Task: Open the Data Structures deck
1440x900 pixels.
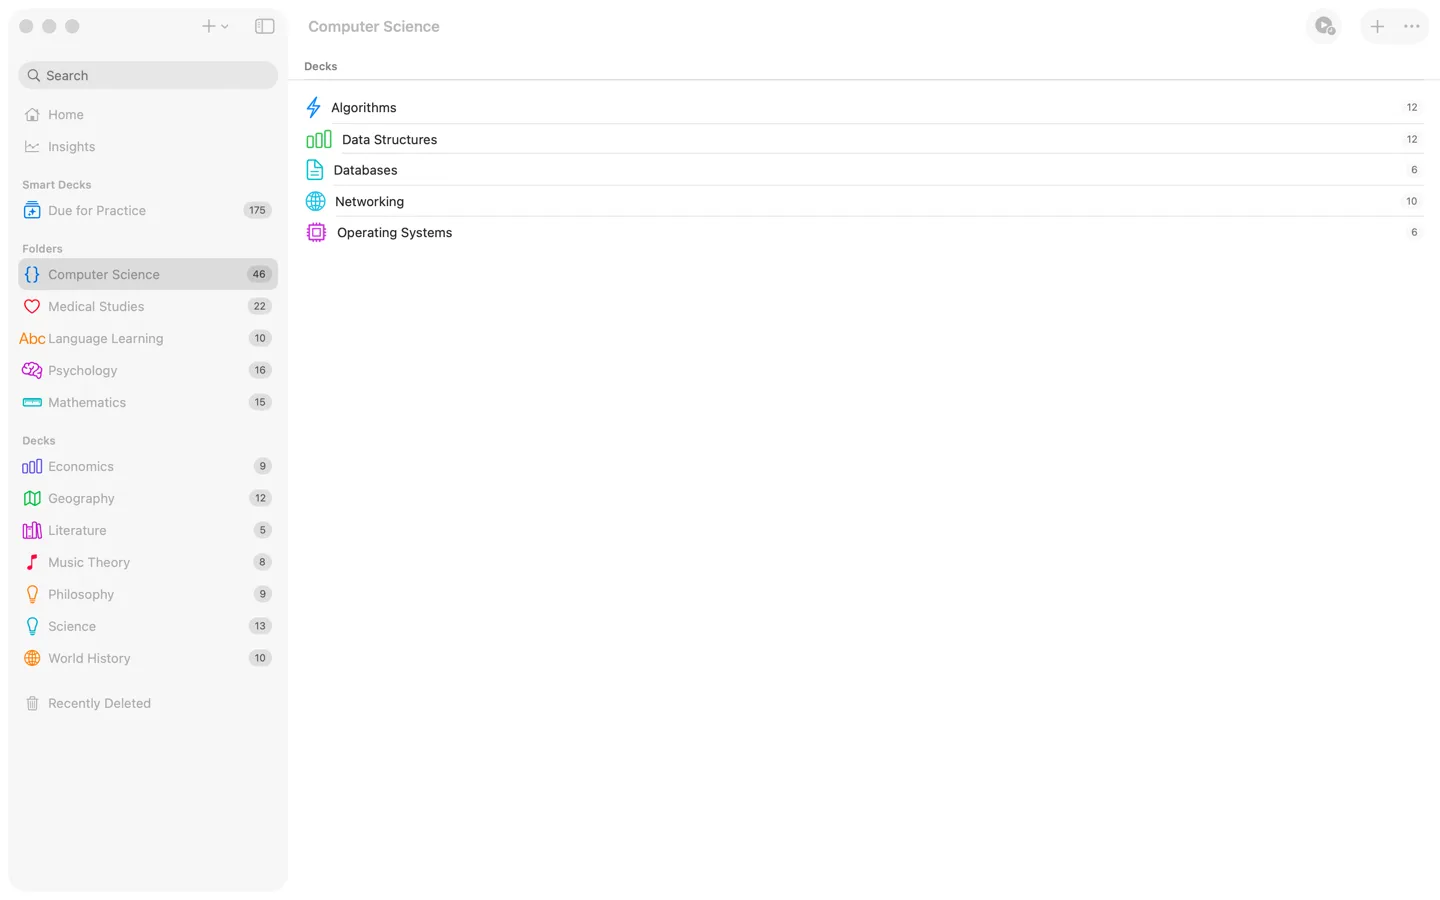Action: tap(864, 139)
